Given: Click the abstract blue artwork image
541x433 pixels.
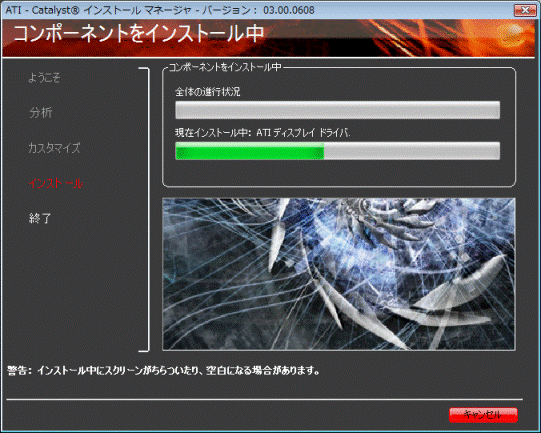Looking at the screenshot, I should pyautogui.click(x=339, y=274).
